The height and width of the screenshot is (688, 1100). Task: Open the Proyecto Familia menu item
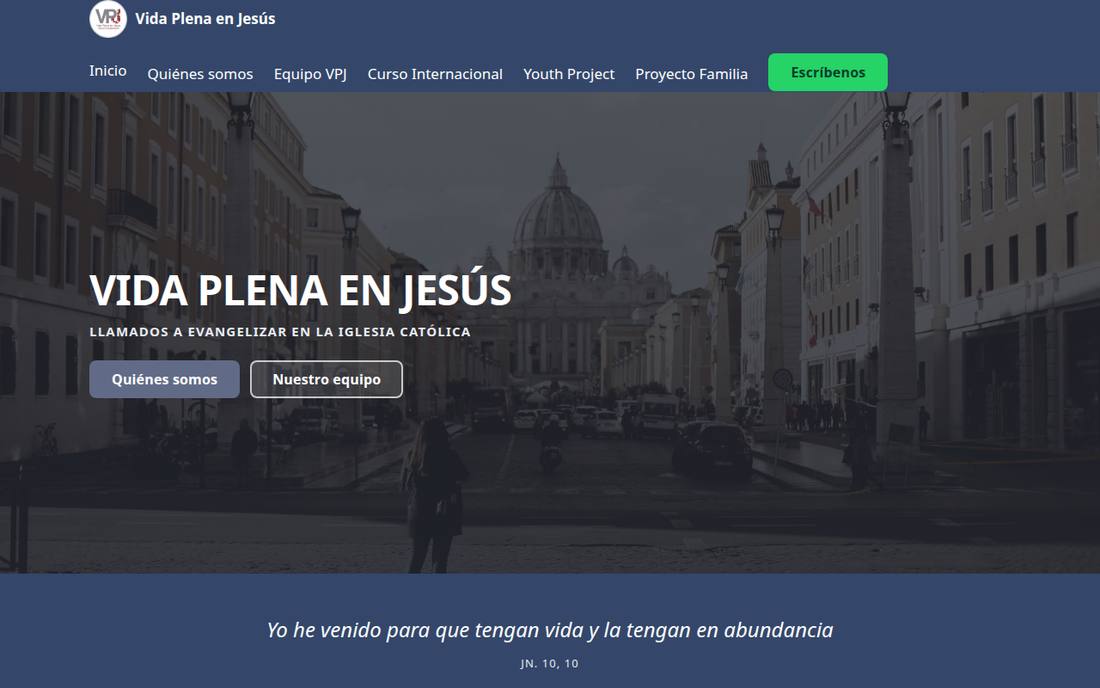pos(692,74)
